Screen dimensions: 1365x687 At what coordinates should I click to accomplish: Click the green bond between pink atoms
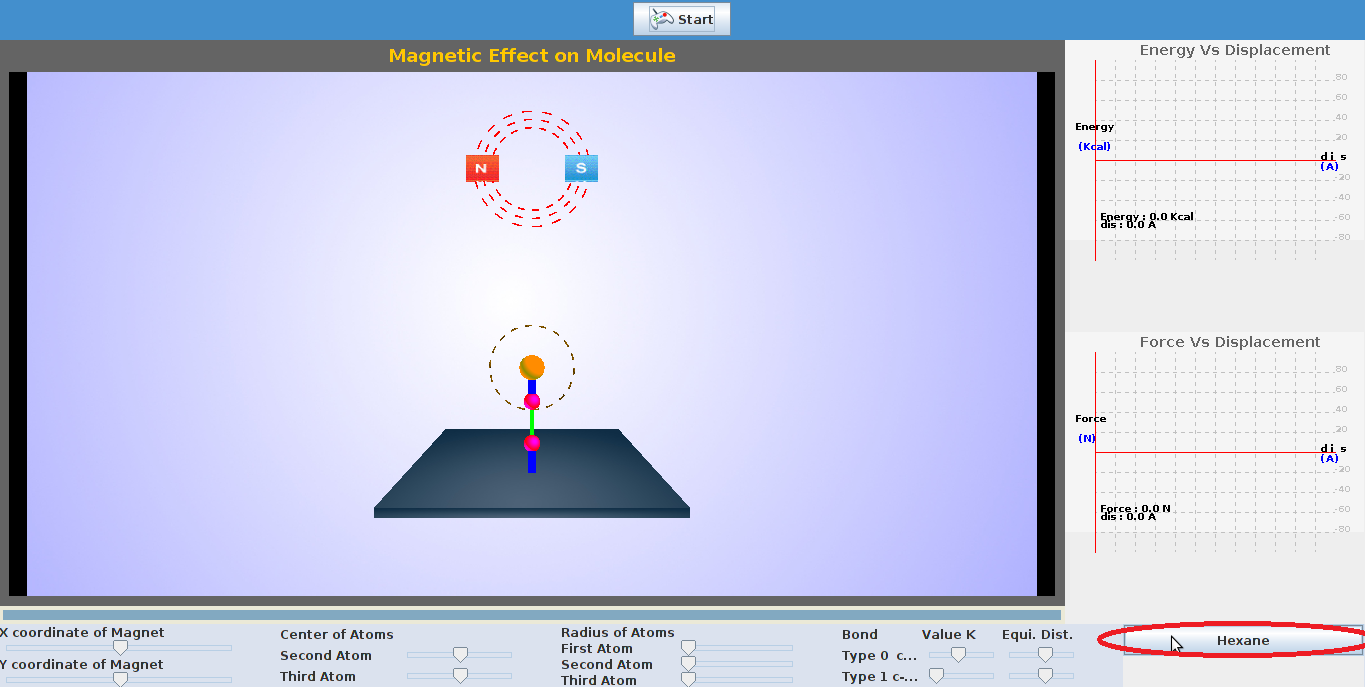[532, 422]
